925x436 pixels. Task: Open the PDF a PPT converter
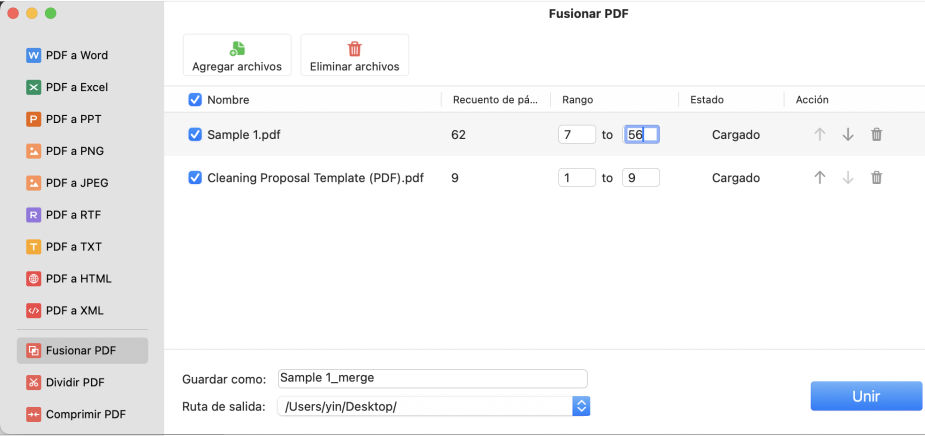coord(64,119)
